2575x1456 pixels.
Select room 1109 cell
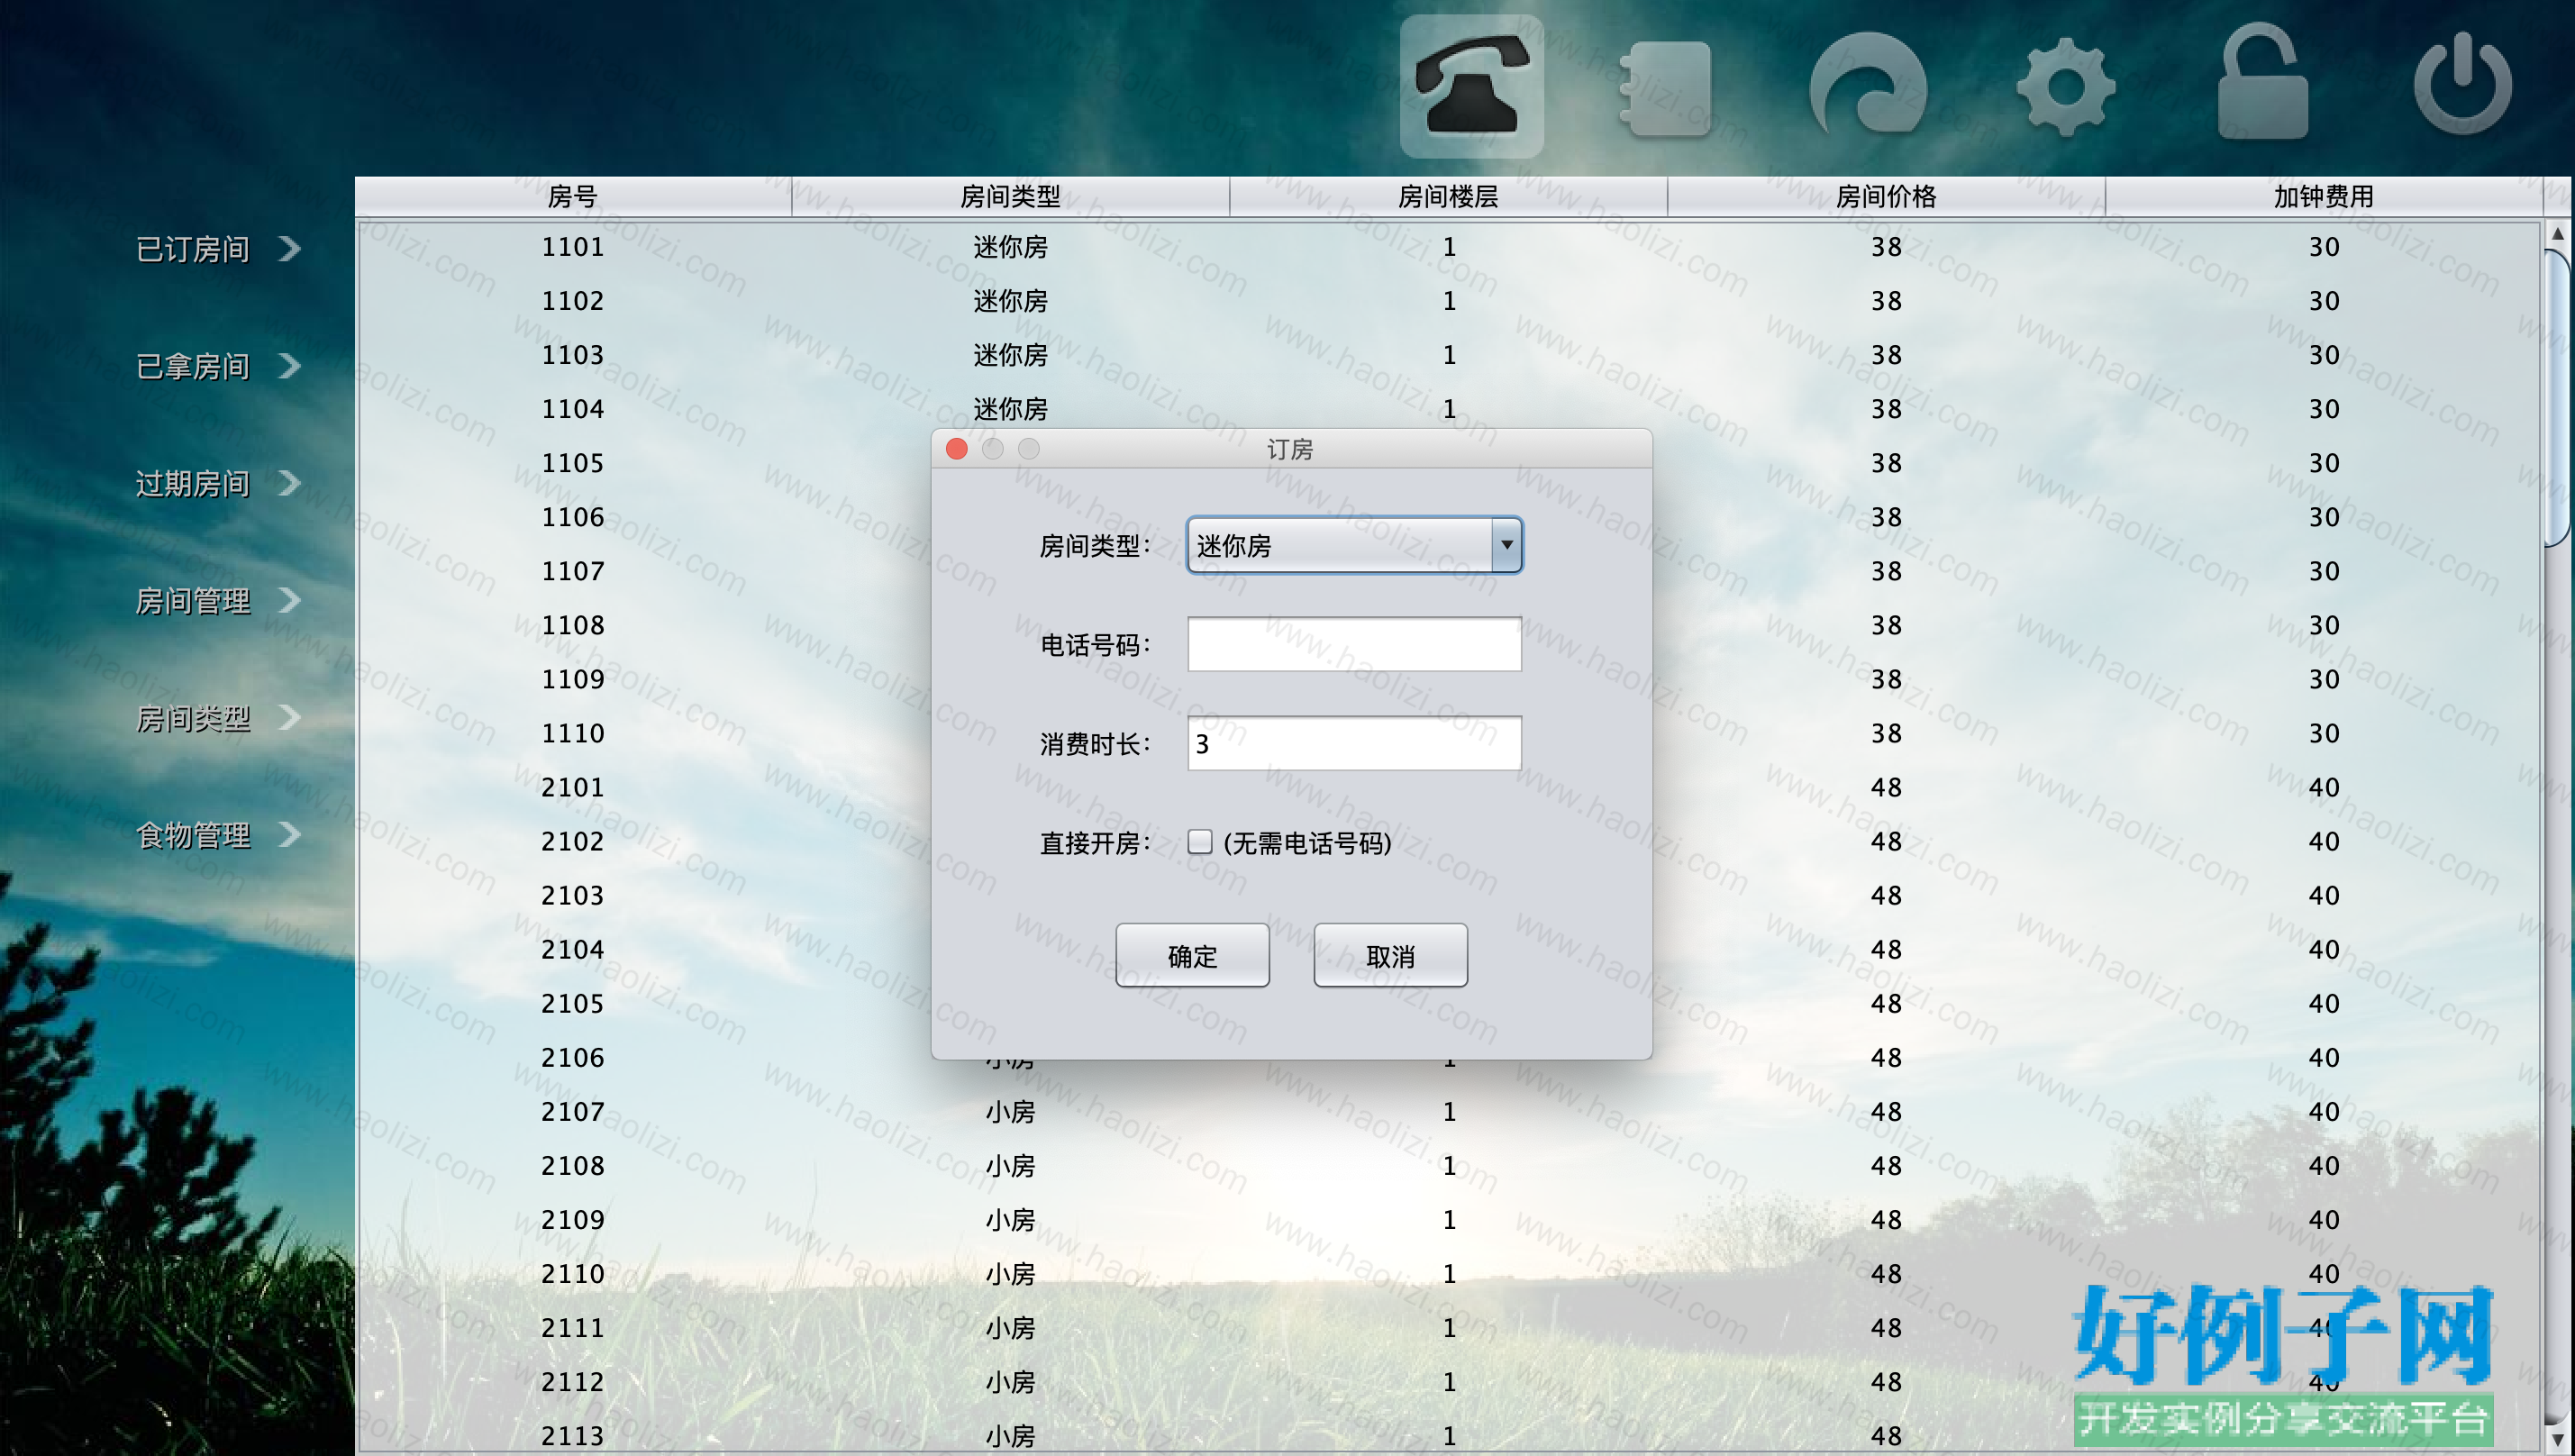coord(573,679)
